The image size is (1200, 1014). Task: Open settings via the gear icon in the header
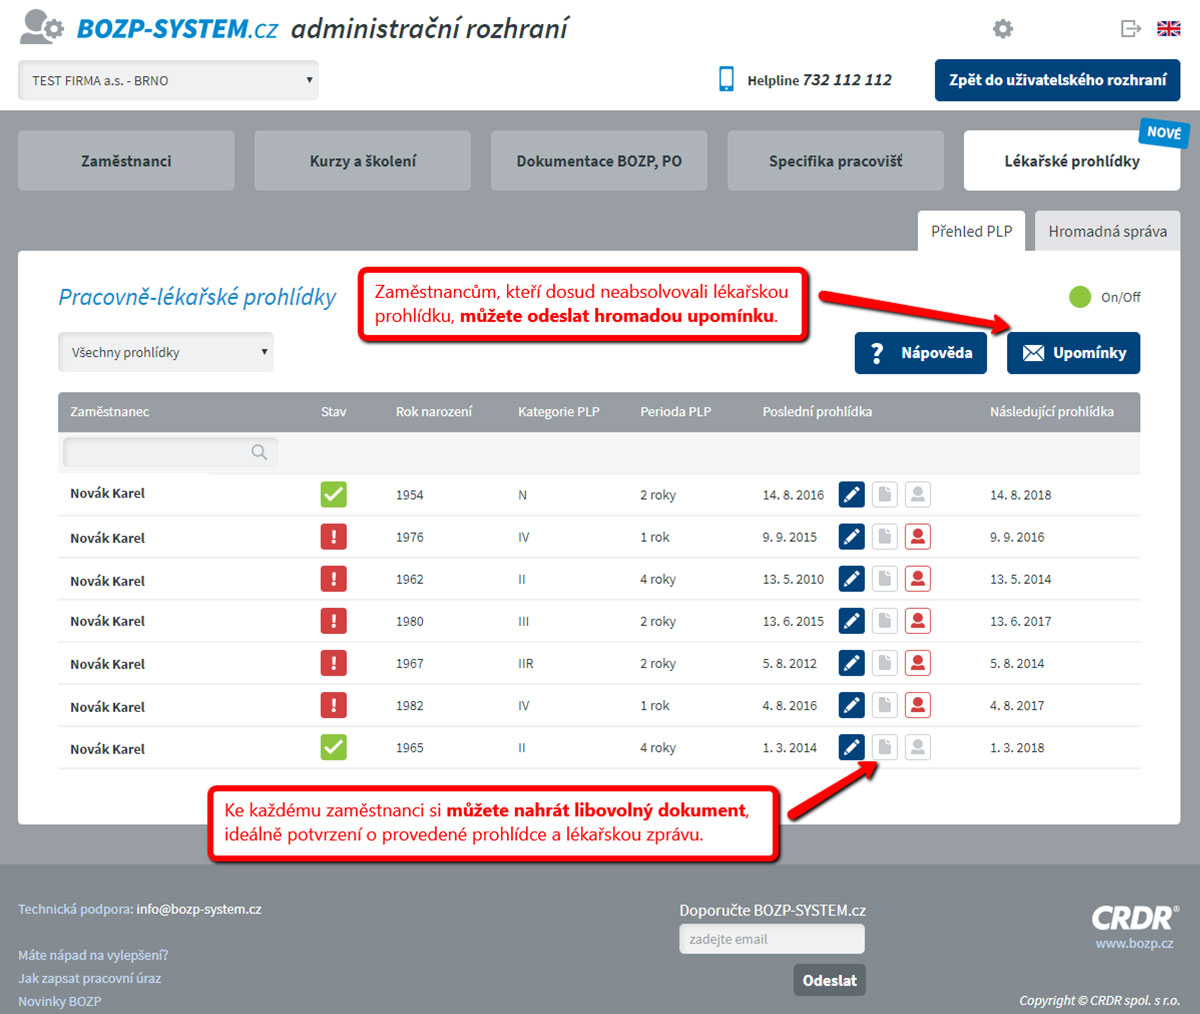tap(1003, 29)
